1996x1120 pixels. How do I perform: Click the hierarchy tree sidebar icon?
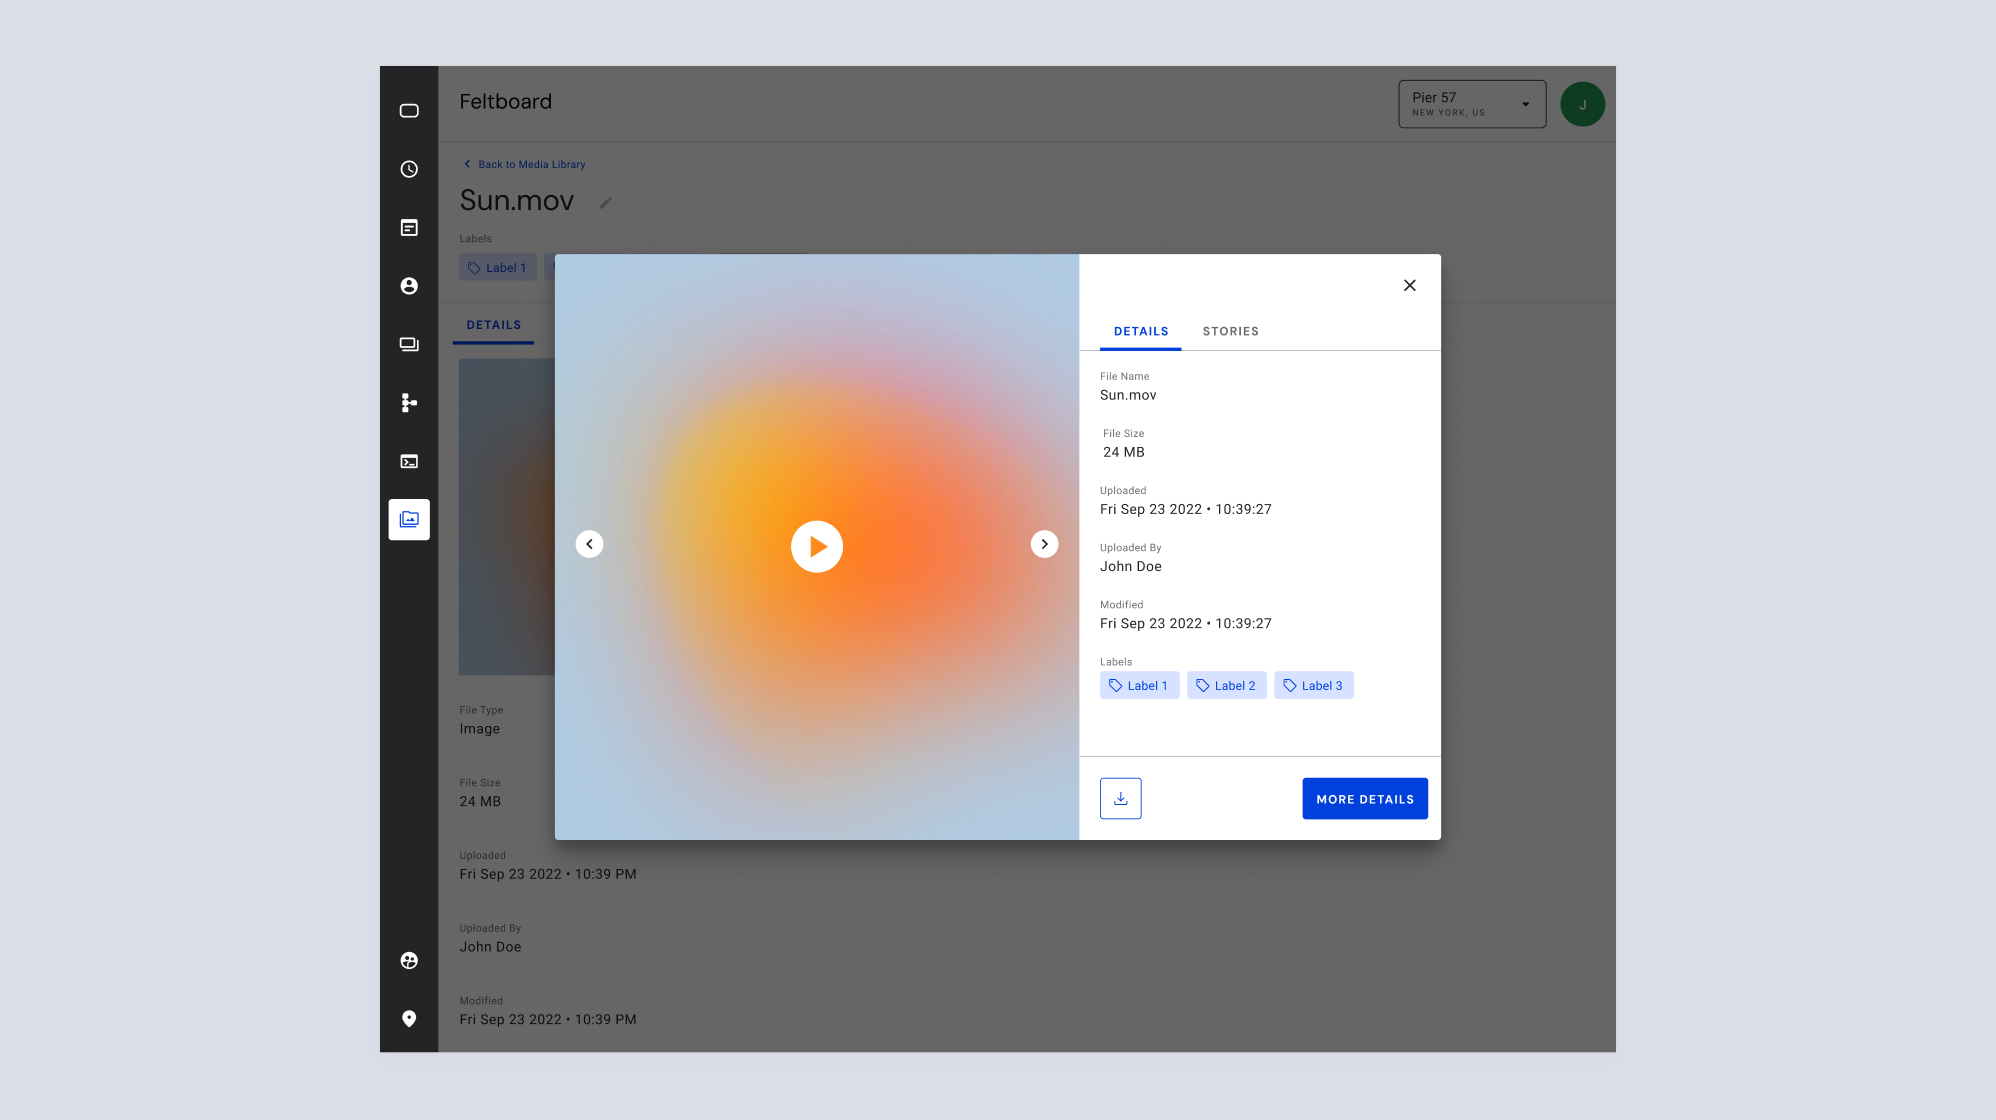click(409, 403)
